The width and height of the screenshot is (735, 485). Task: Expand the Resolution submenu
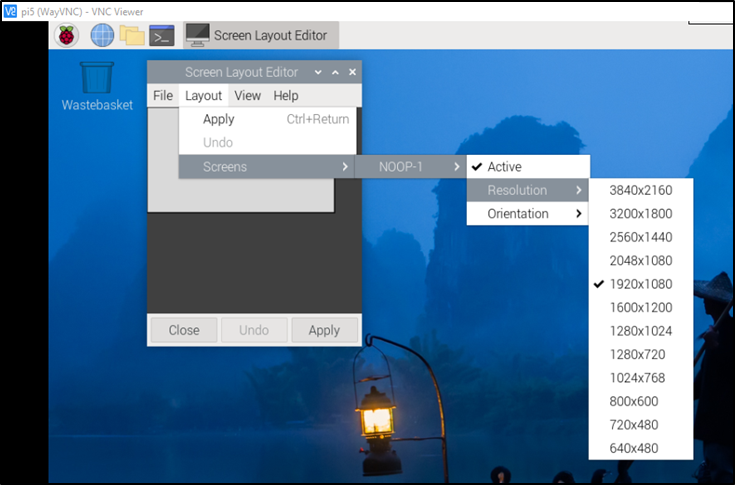(x=527, y=190)
